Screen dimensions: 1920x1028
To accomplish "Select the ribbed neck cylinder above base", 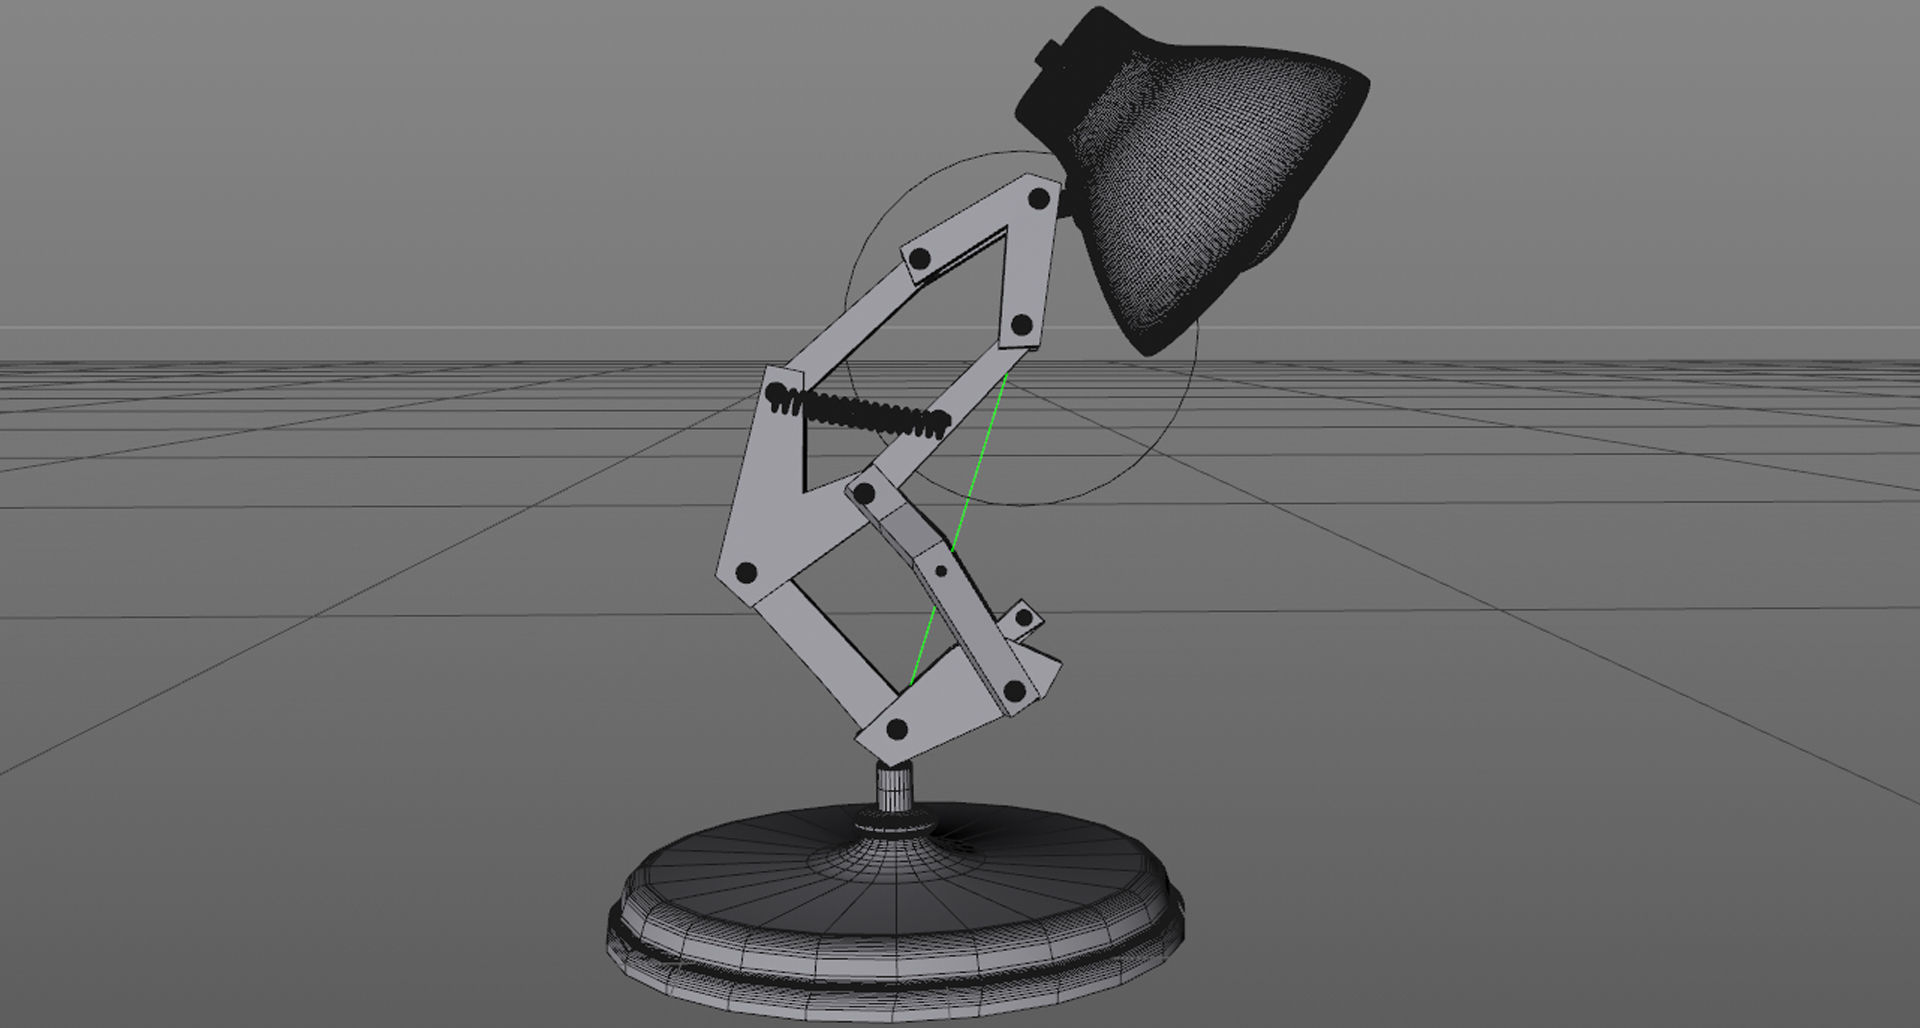I will tap(895, 789).
